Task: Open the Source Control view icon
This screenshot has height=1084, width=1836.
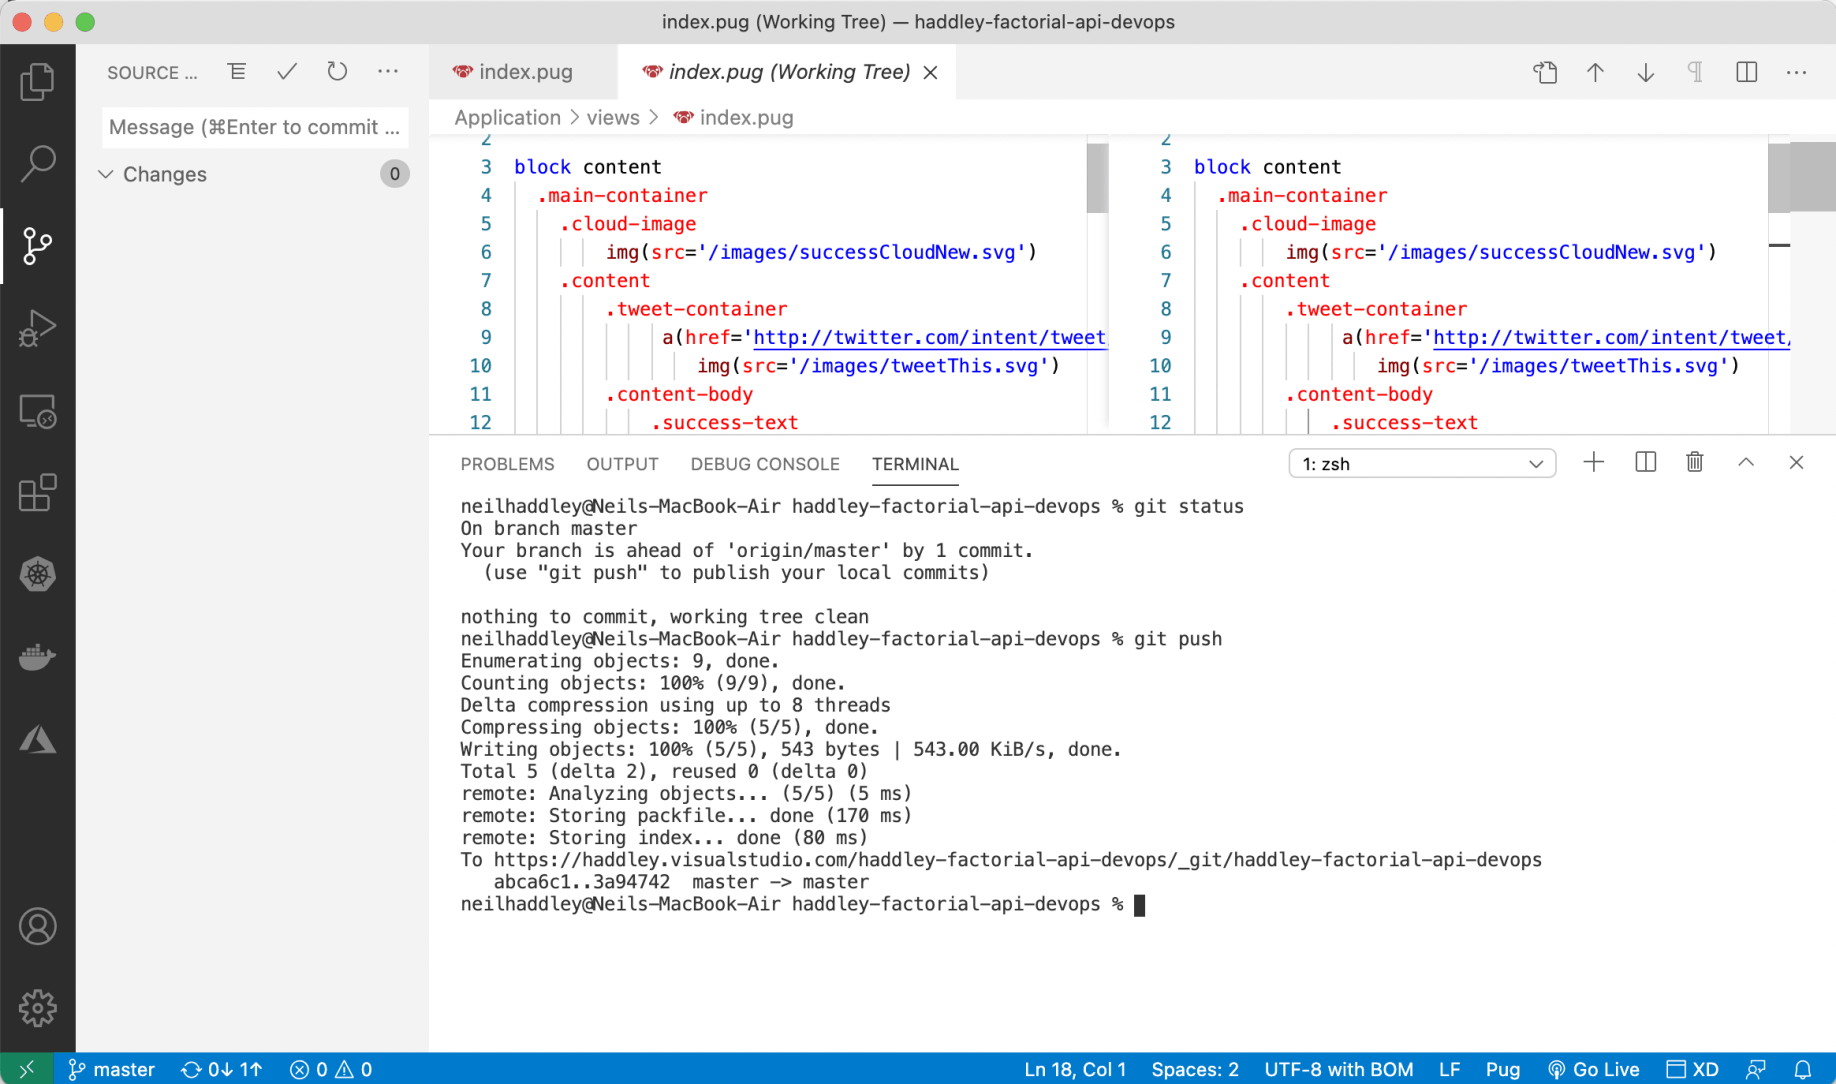Action: [37, 245]
